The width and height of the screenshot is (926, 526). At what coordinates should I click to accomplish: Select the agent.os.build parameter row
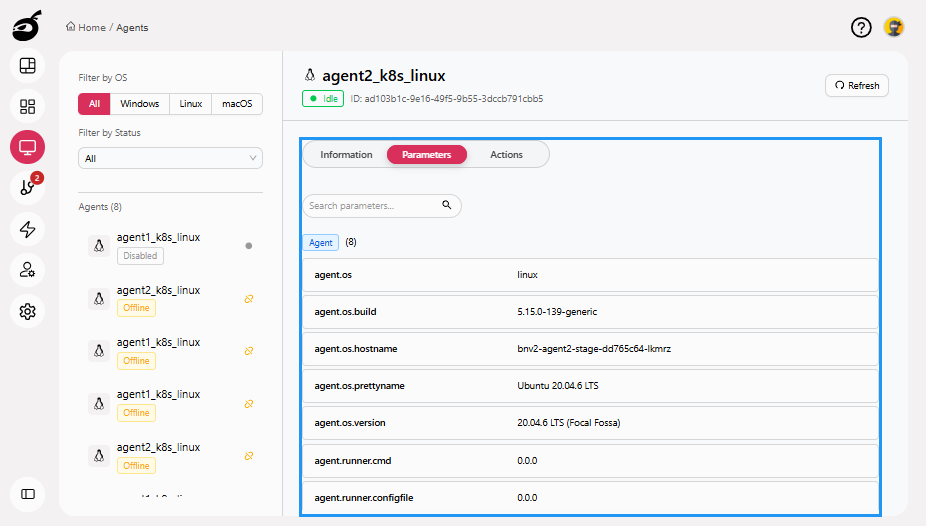coord(590,312)
